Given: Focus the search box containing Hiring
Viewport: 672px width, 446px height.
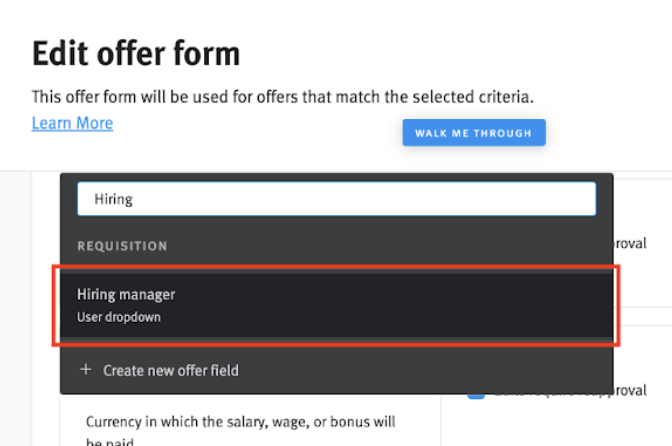Looking at the screenshot, I should tap(336, 199).
